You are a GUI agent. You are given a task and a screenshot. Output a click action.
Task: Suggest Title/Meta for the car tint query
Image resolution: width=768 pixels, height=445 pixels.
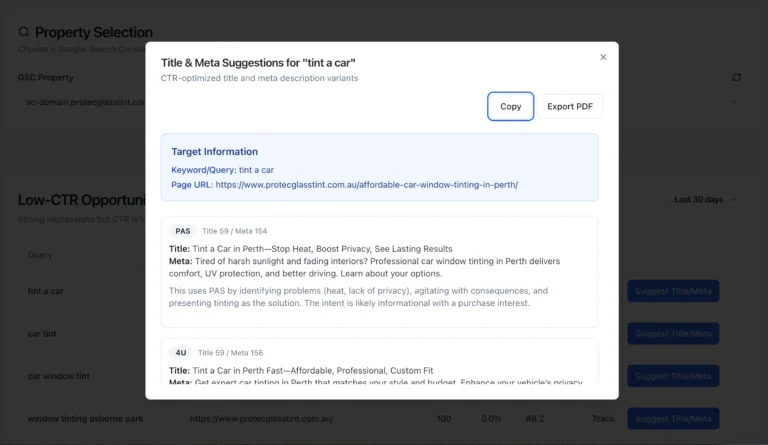(672, 334)
